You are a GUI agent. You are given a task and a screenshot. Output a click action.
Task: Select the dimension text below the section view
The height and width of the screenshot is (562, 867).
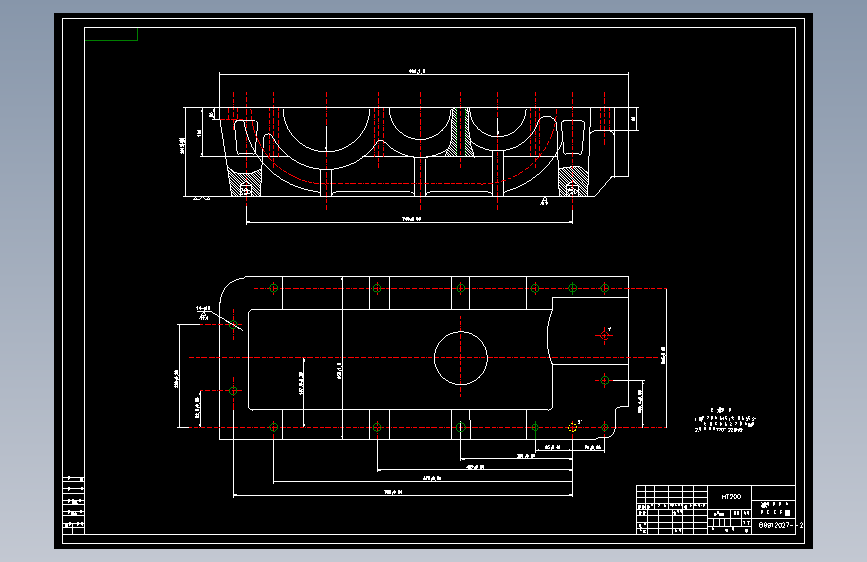pyautogui.click(x=411, y=219)
